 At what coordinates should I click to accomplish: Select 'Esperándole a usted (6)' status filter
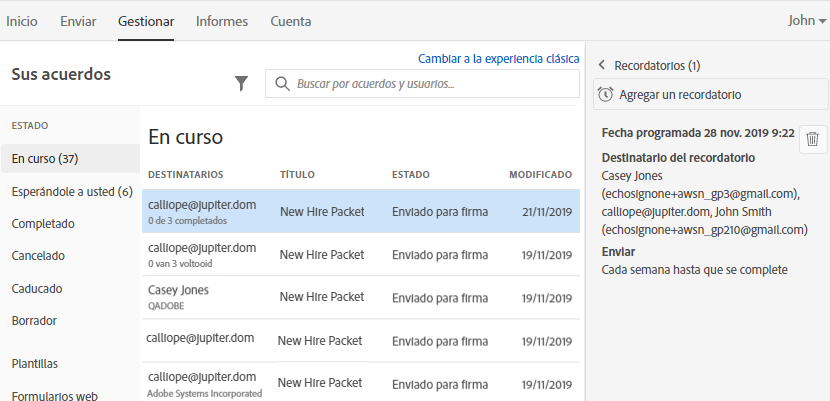[x=72, y=191]
